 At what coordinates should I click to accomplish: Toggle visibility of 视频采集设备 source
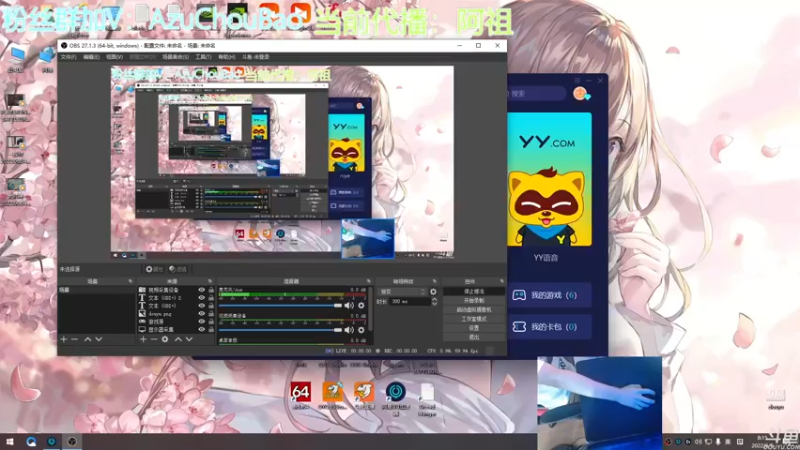tap(202, 290)
